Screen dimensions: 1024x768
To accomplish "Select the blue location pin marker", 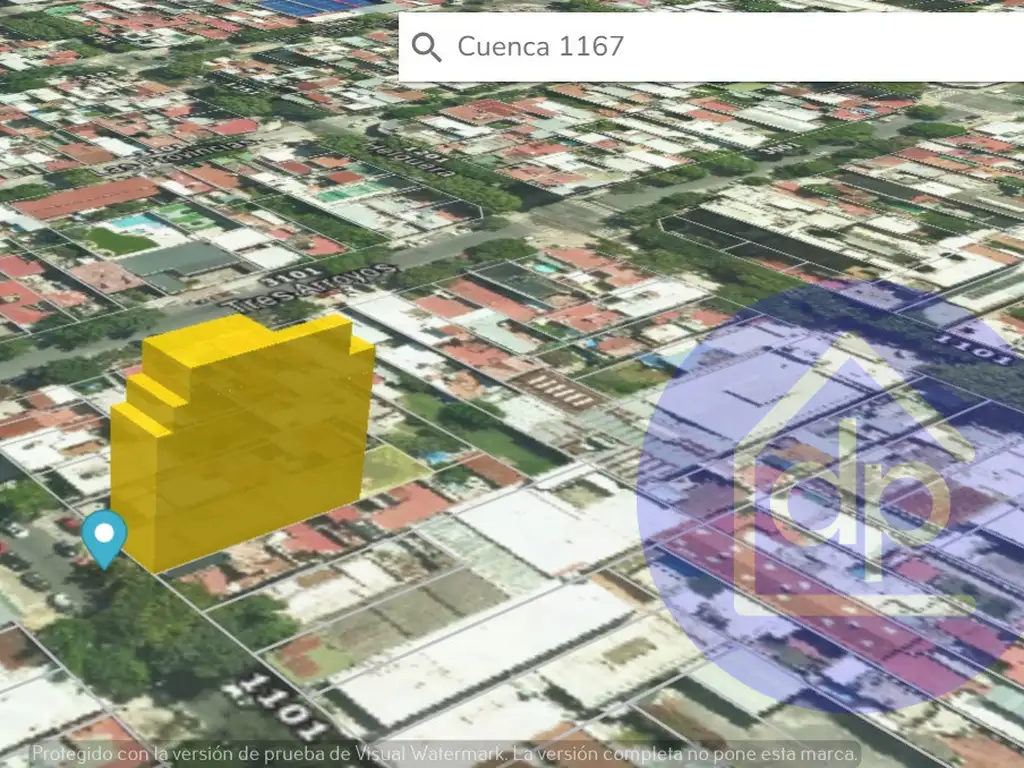I will (103, 537).
